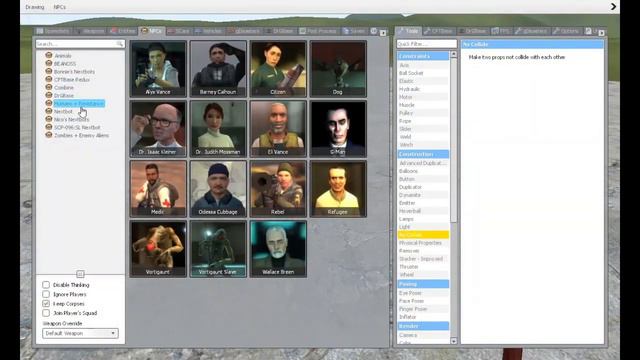Select Animals NPC category
Screen dimensions: 640x360
[62, 56]
